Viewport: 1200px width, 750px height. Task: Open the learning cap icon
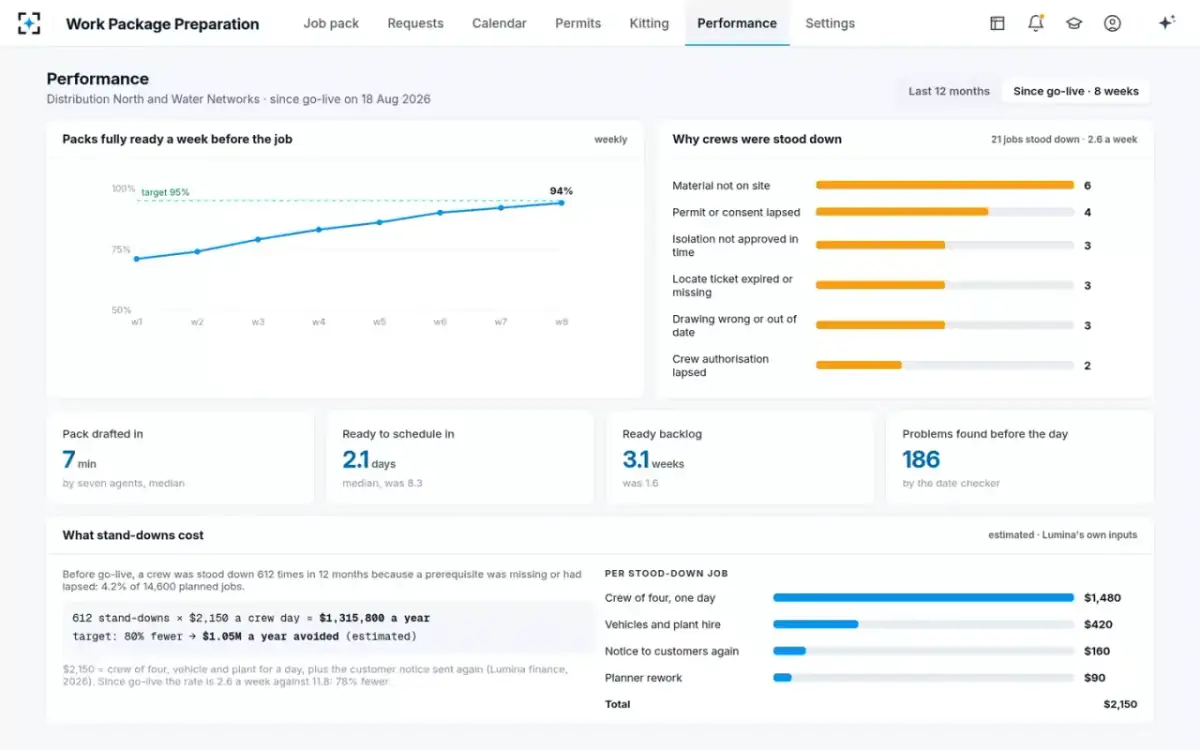point(1074,23)
